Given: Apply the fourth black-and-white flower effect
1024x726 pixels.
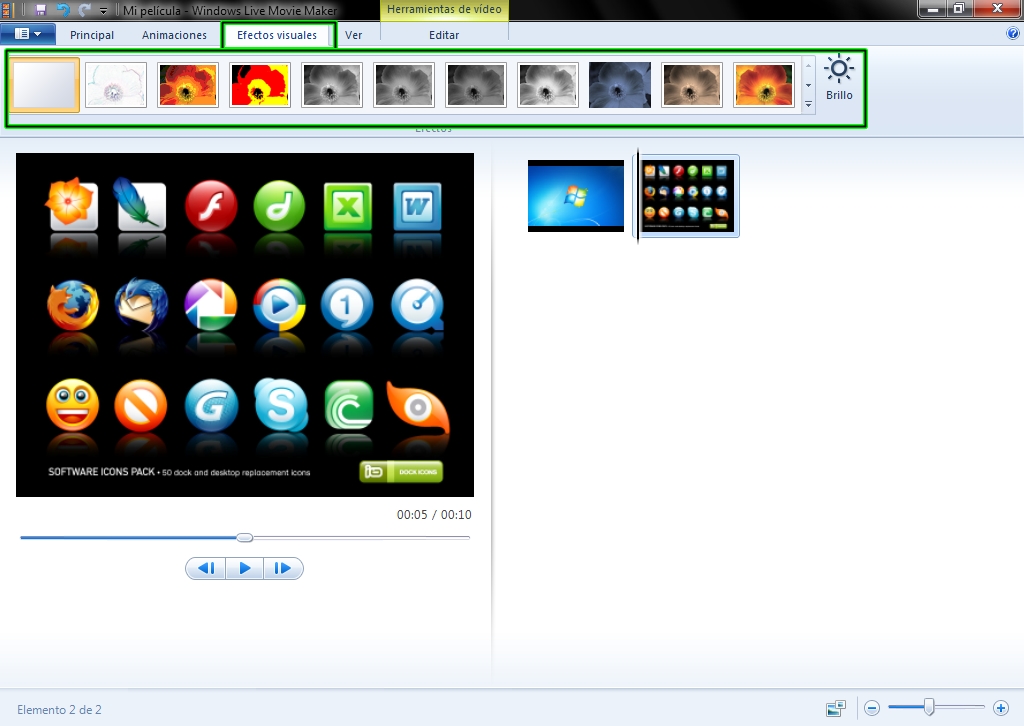Looking at the screenshot, I should (548, 85).
